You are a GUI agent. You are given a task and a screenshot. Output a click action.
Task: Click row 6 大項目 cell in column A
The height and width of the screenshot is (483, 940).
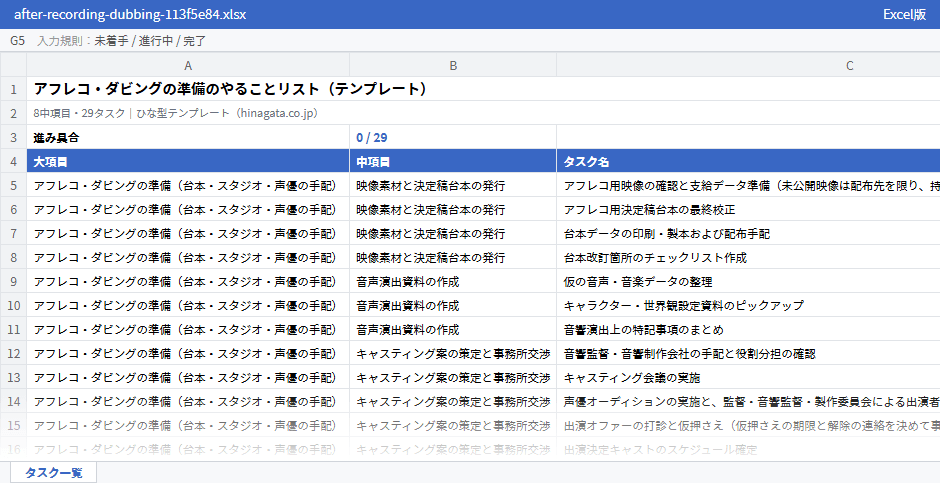188,210
